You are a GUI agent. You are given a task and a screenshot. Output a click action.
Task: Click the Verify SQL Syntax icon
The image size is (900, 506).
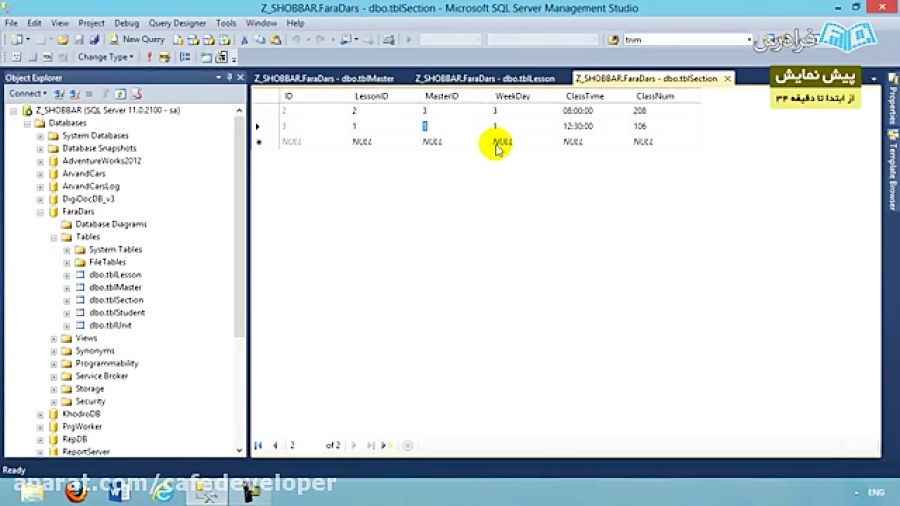(165, 57)
